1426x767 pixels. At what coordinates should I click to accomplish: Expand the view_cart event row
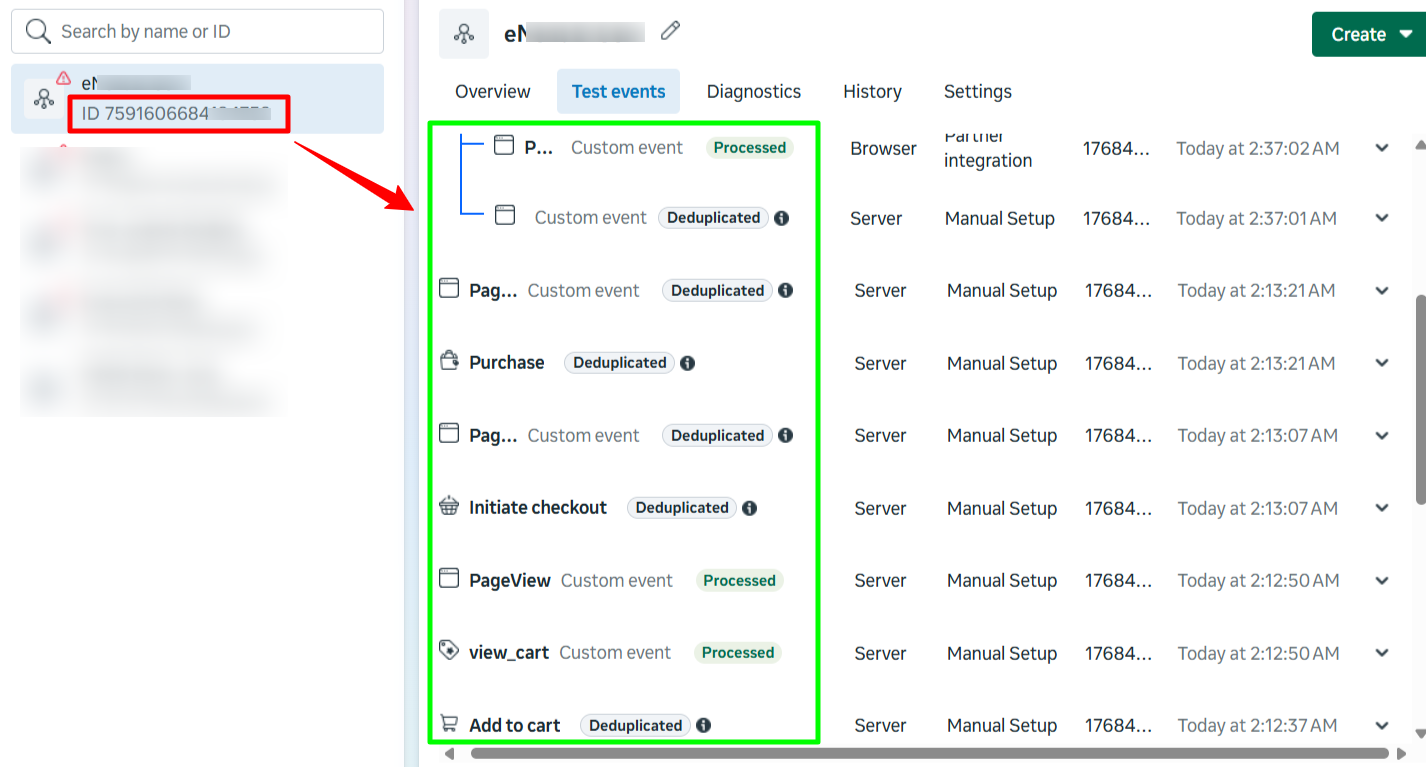1382,653
